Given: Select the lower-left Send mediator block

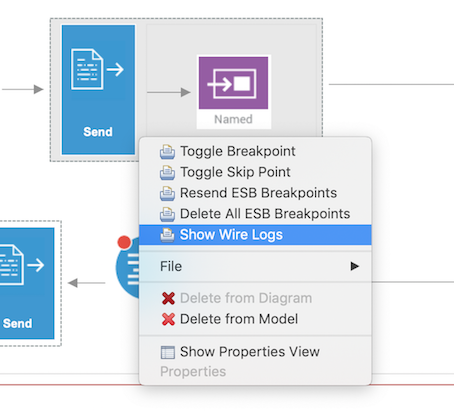Looking at the screenshot, I should coord(27,283).
